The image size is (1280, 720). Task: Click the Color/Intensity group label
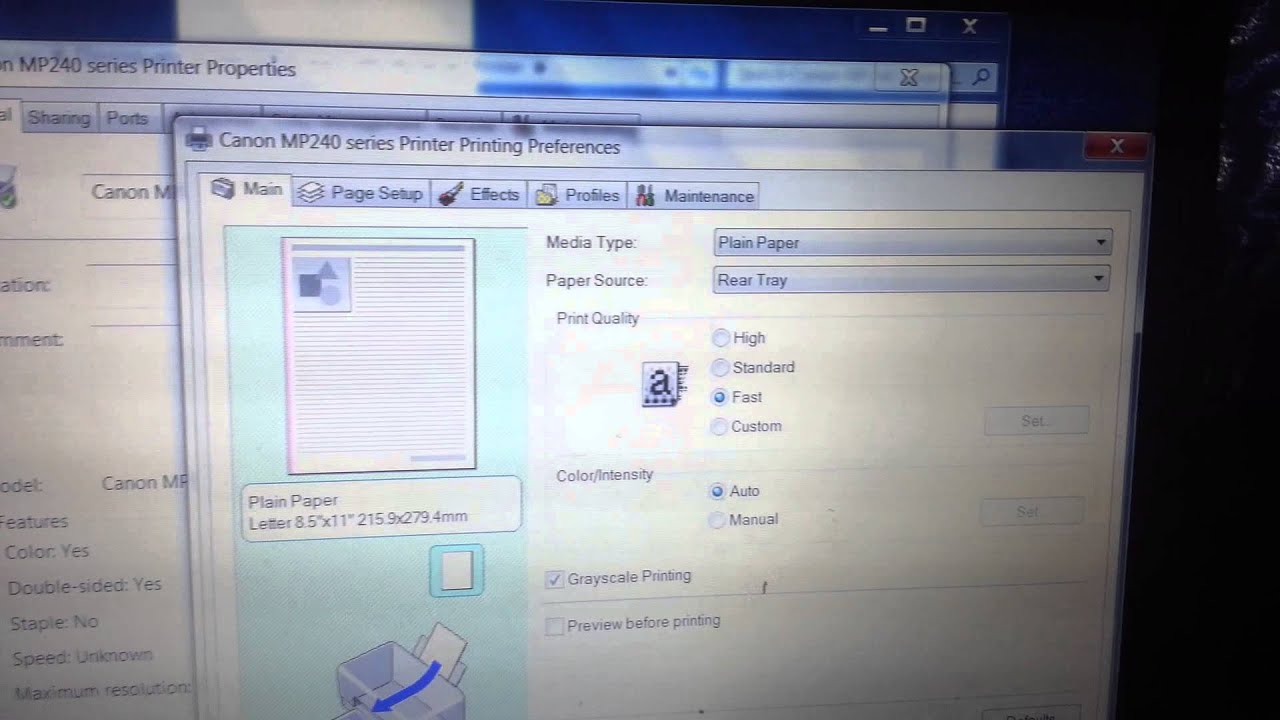click(x=604, y=475)
